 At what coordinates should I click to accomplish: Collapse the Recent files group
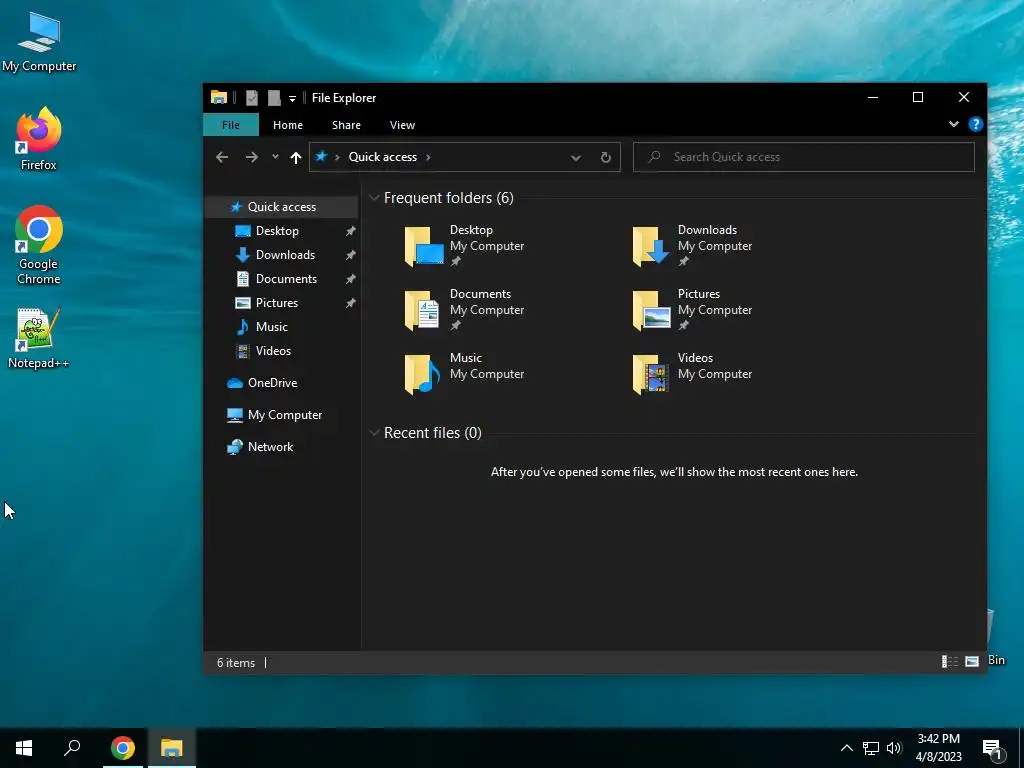[x=374, y=433]
